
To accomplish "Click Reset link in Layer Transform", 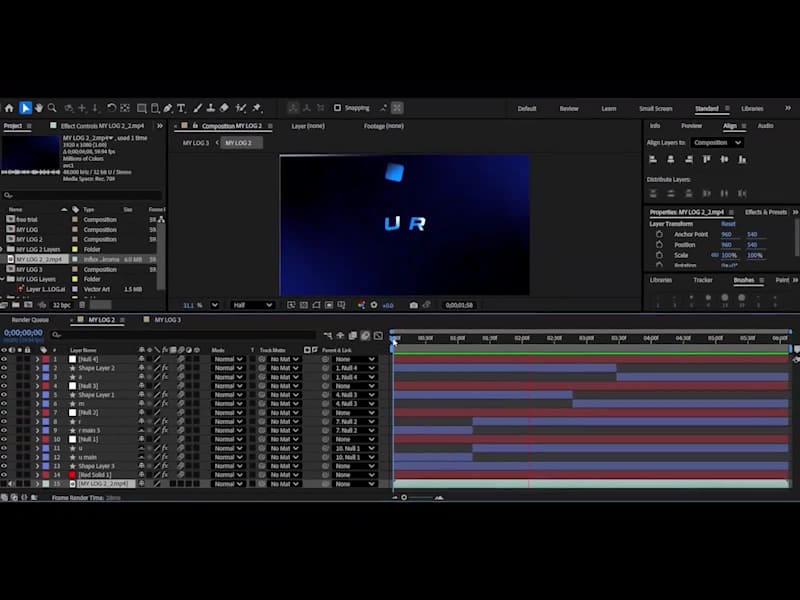I will (728, 224).
